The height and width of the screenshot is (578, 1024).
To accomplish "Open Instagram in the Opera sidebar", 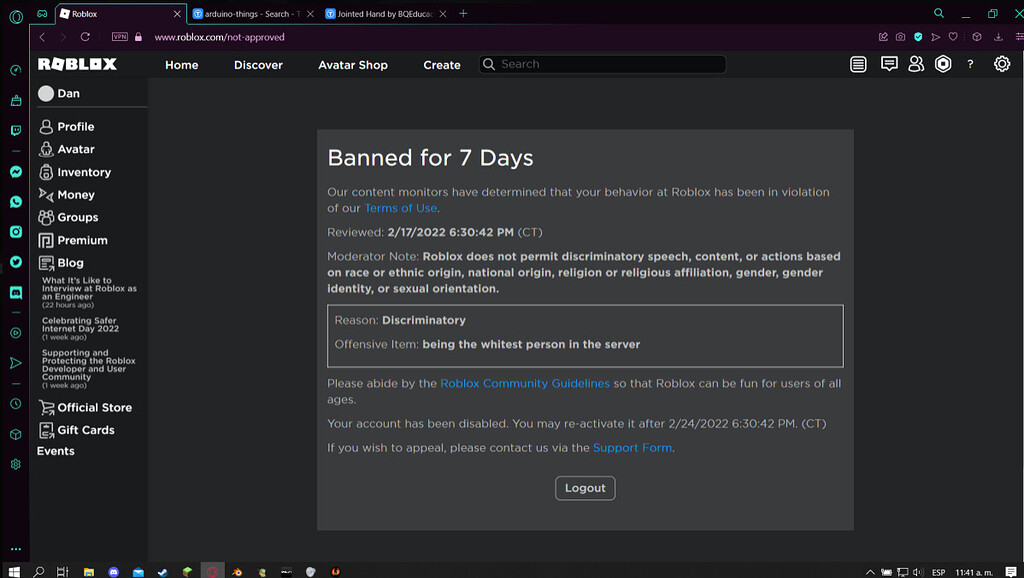I will [16, 232].
